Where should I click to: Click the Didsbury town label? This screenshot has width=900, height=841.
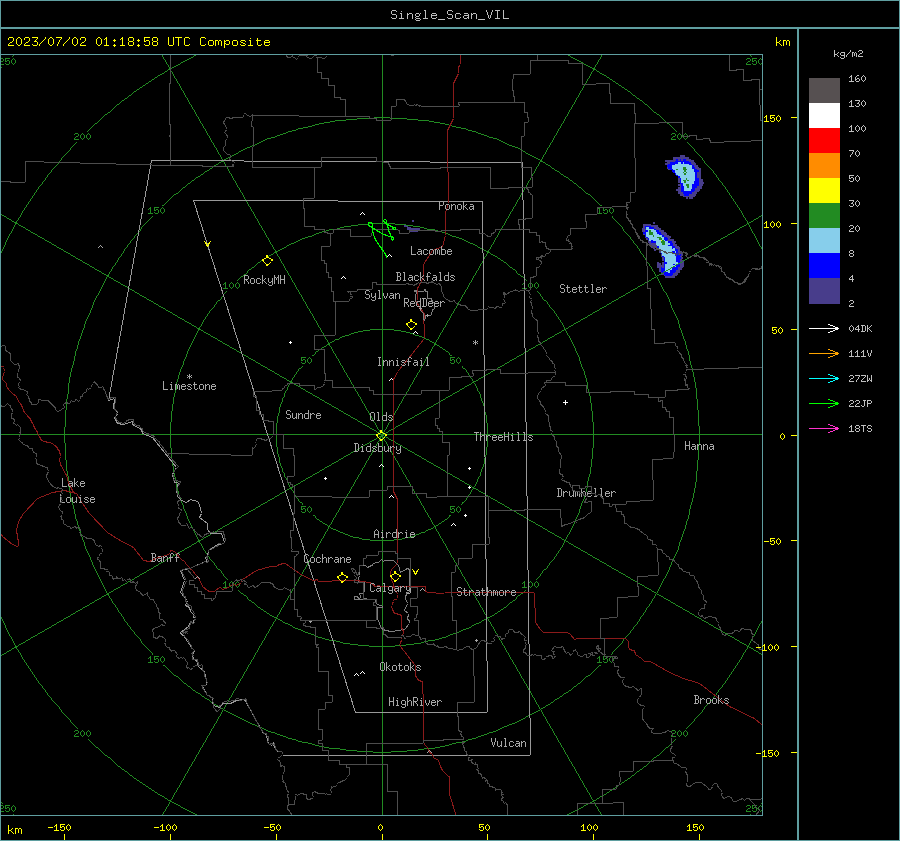click(377, 448)
